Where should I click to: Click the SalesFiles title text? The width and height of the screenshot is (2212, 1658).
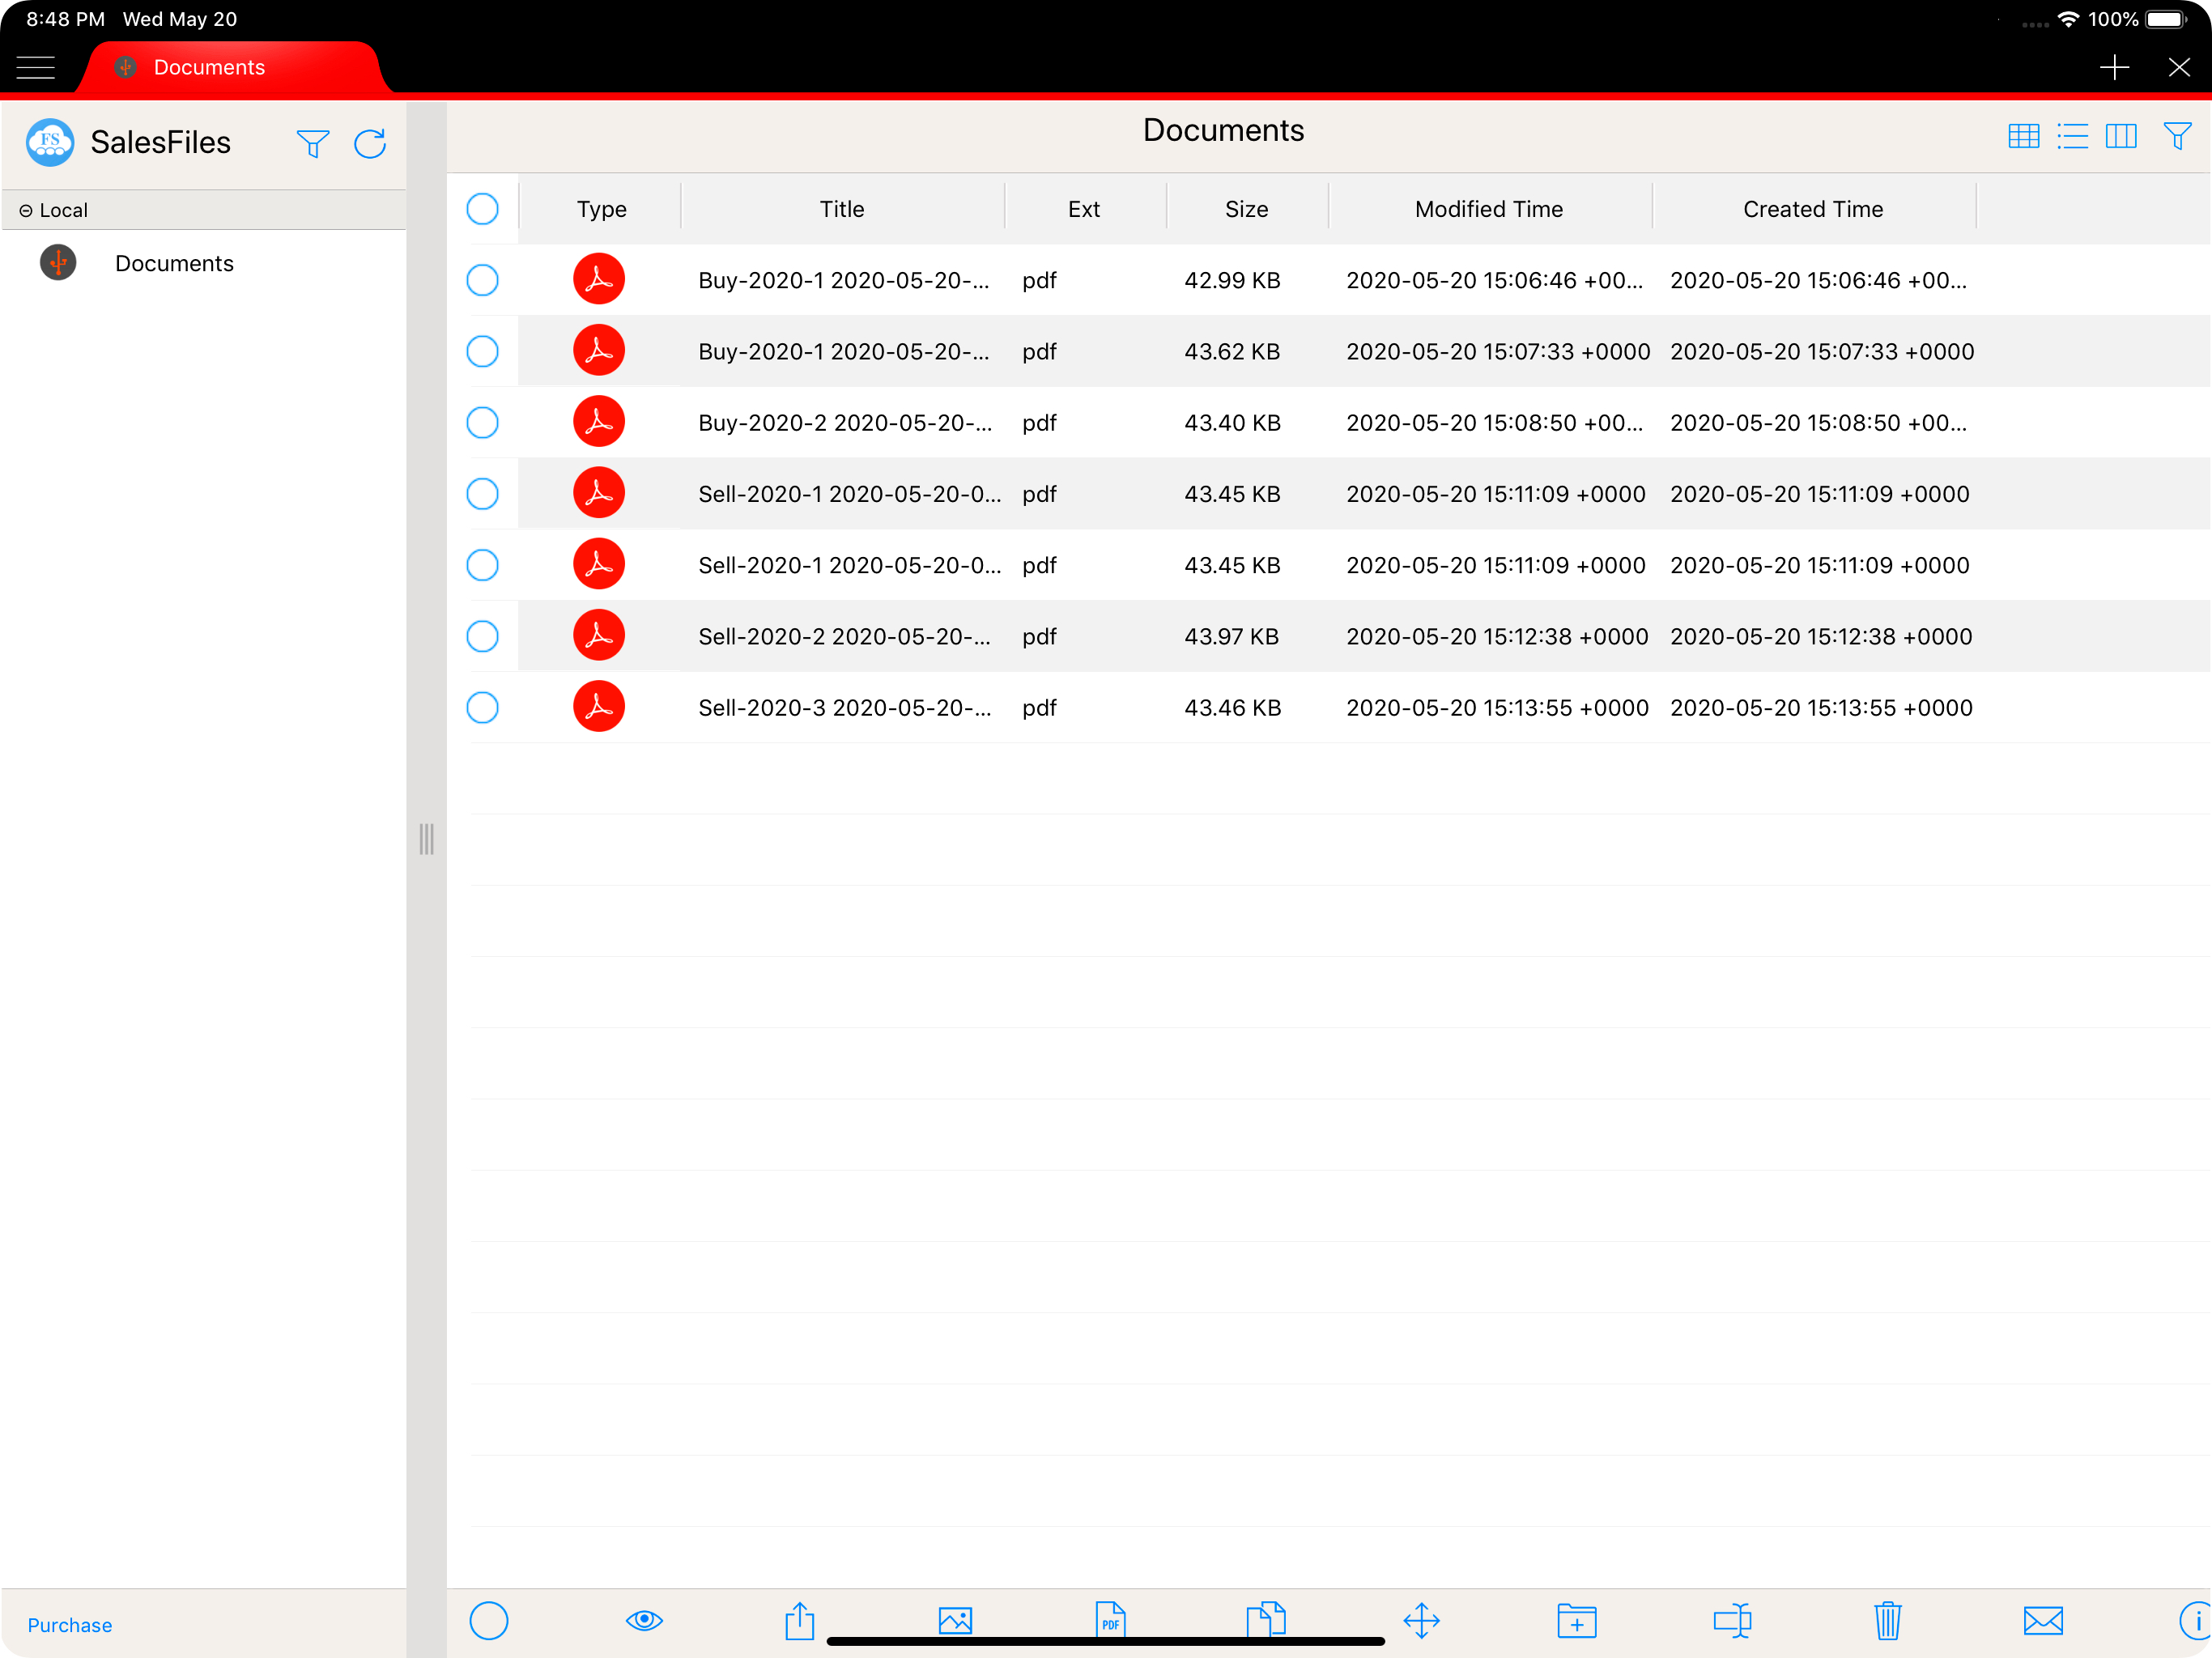[161, 142]
